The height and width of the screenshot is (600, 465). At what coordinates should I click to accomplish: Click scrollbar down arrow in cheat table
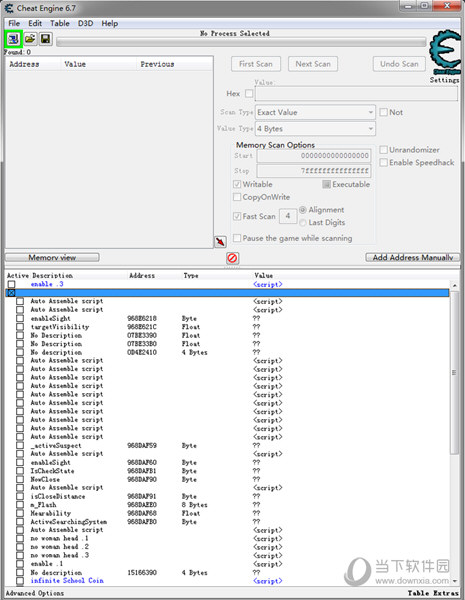454,581
